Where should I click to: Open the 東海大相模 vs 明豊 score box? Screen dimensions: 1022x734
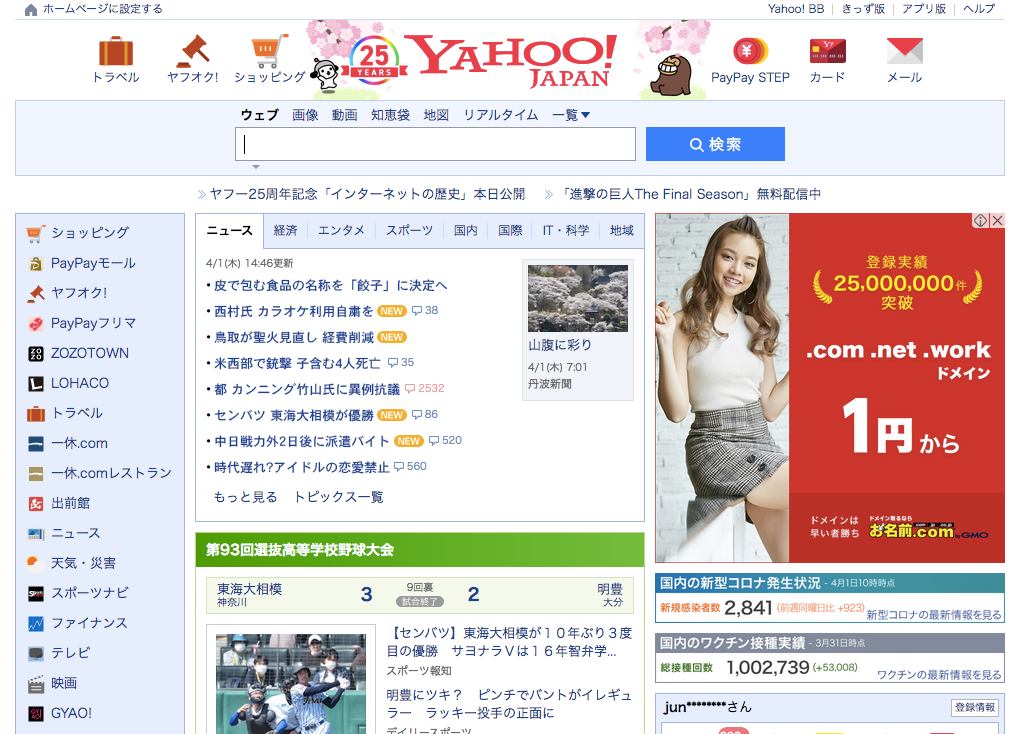click(x=420, y=595)
